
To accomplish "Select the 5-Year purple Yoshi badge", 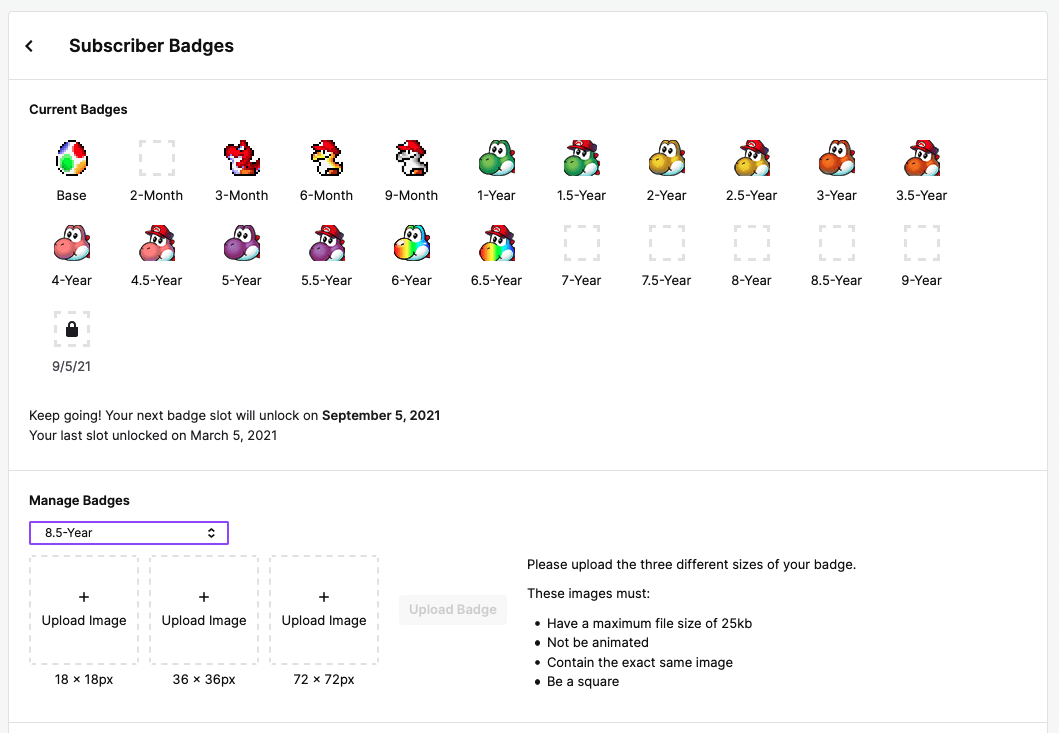I will click(241, 242).
